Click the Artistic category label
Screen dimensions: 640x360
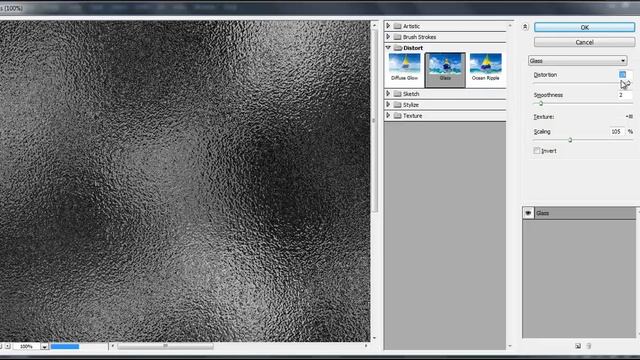[x=411, y=26]
